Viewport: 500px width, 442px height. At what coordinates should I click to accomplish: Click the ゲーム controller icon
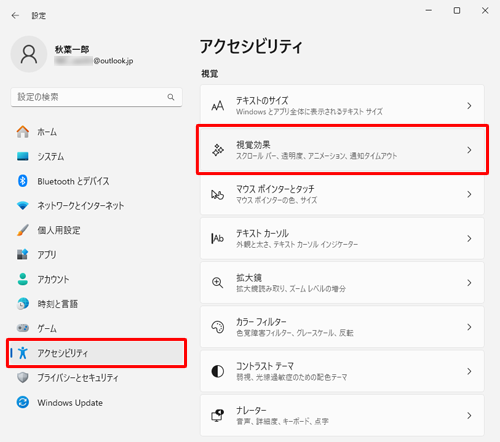click(23, 328)
